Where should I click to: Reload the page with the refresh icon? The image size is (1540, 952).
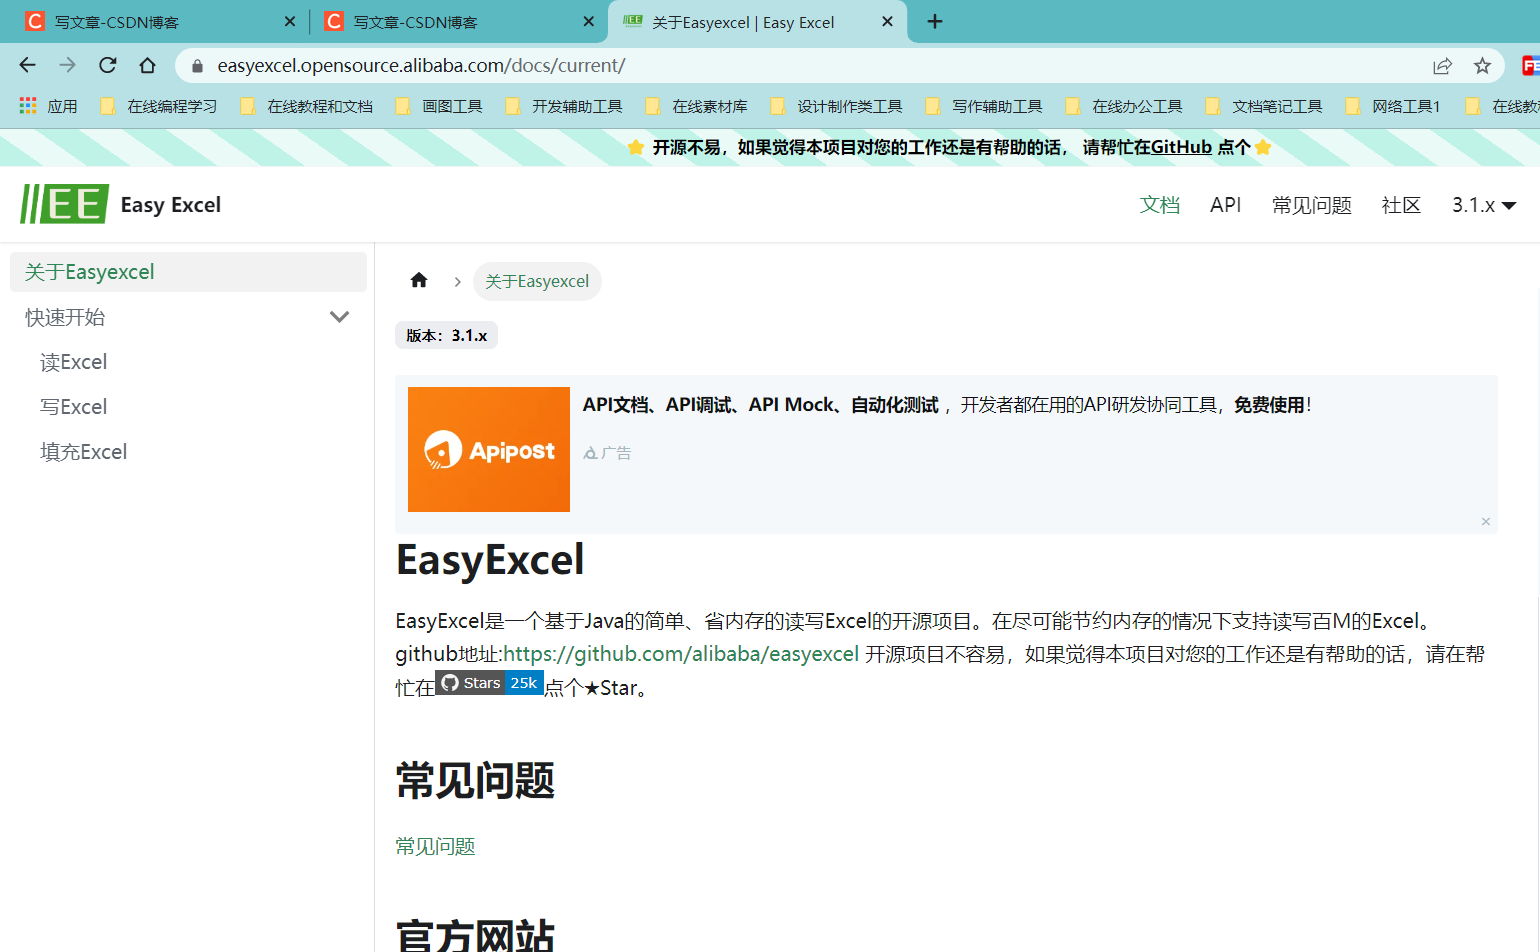[107, 65]
